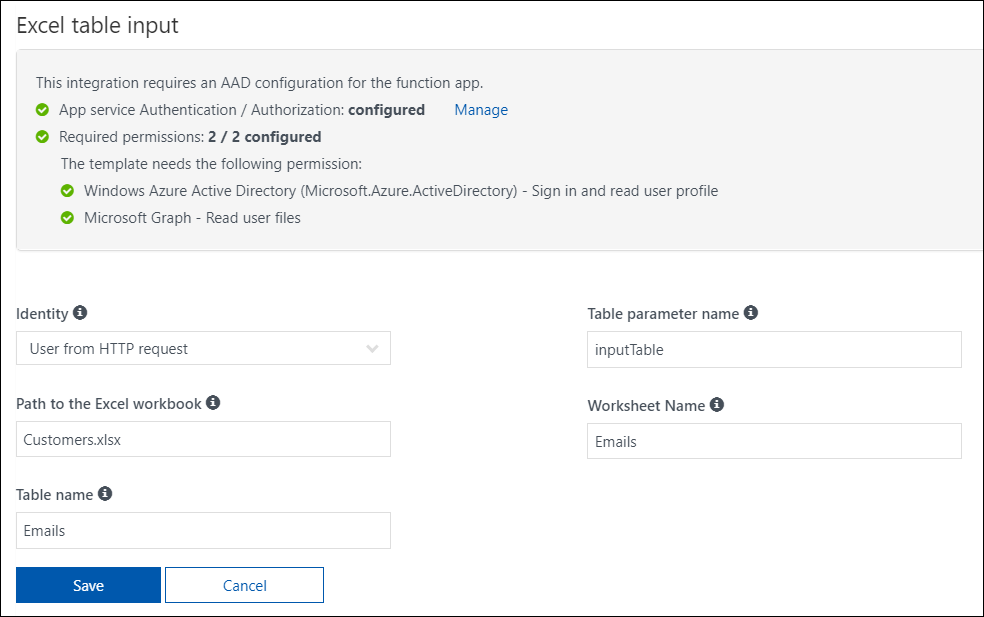Viewport: 984px width, 617px height.
Task: Click the Worksheet Name info icon
Action: click(716, 405)
